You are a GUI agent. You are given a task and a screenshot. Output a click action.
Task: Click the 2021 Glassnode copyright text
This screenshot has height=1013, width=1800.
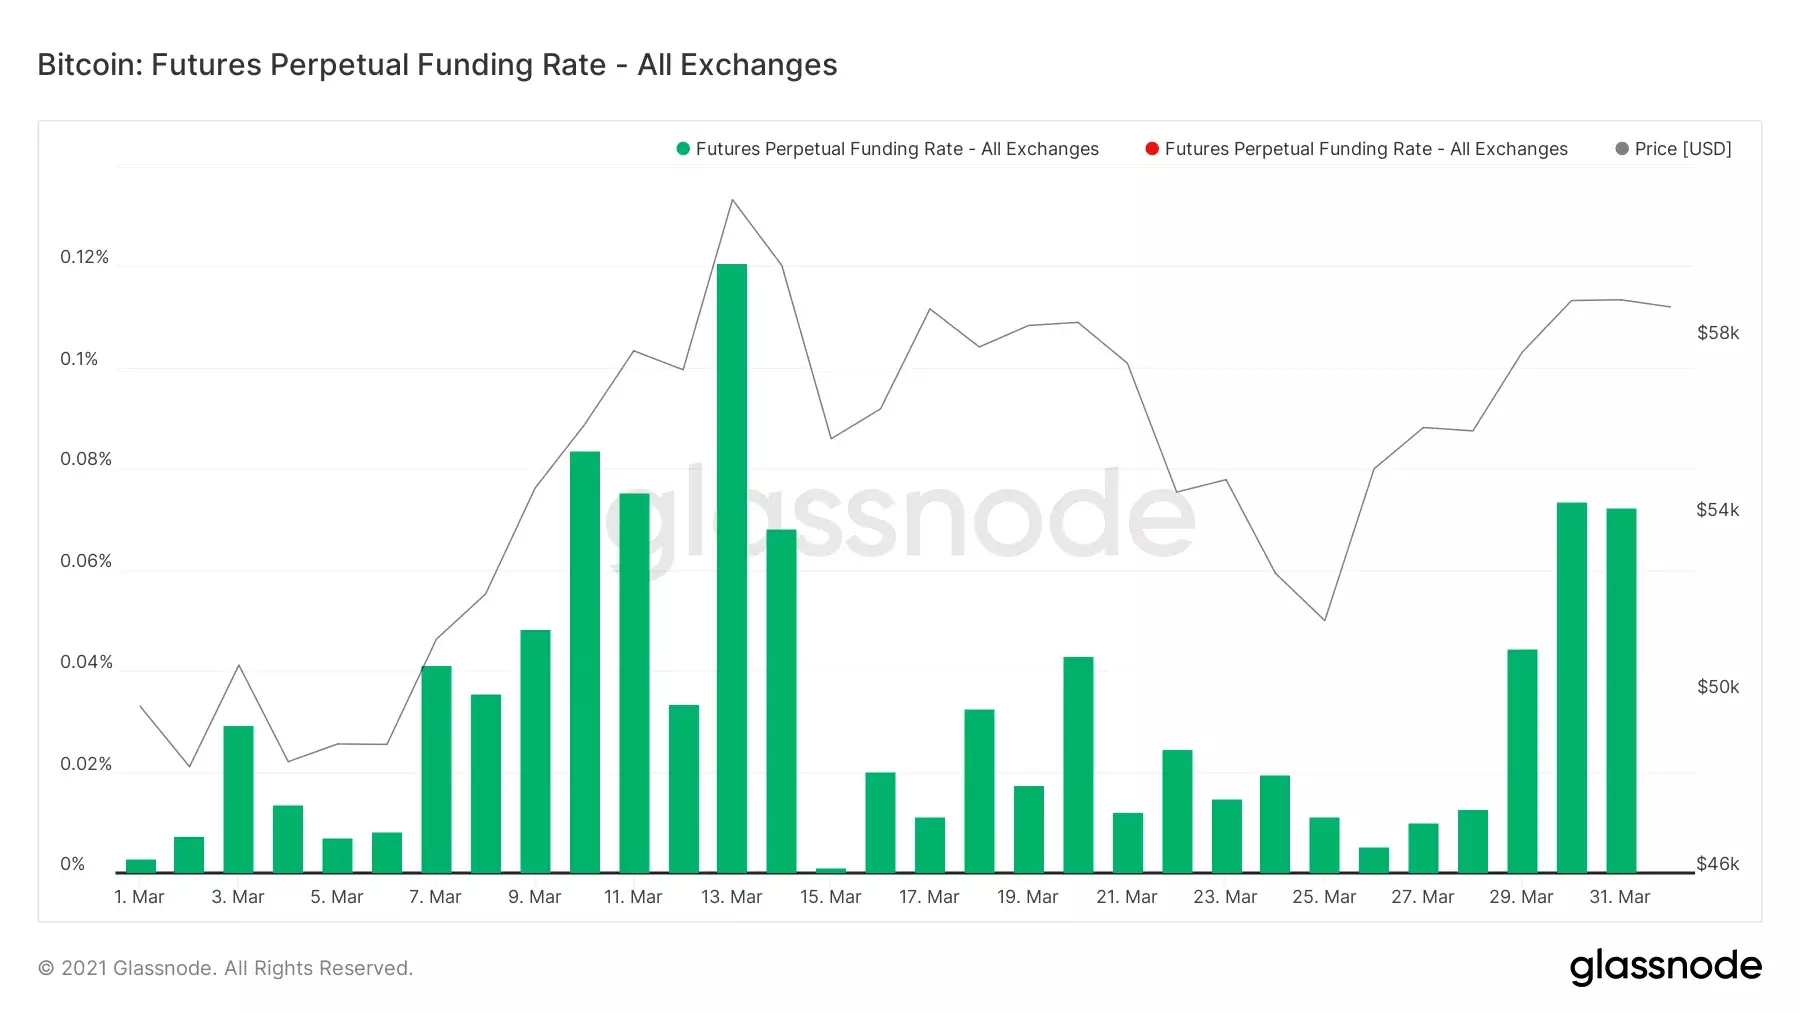point(225,968)
